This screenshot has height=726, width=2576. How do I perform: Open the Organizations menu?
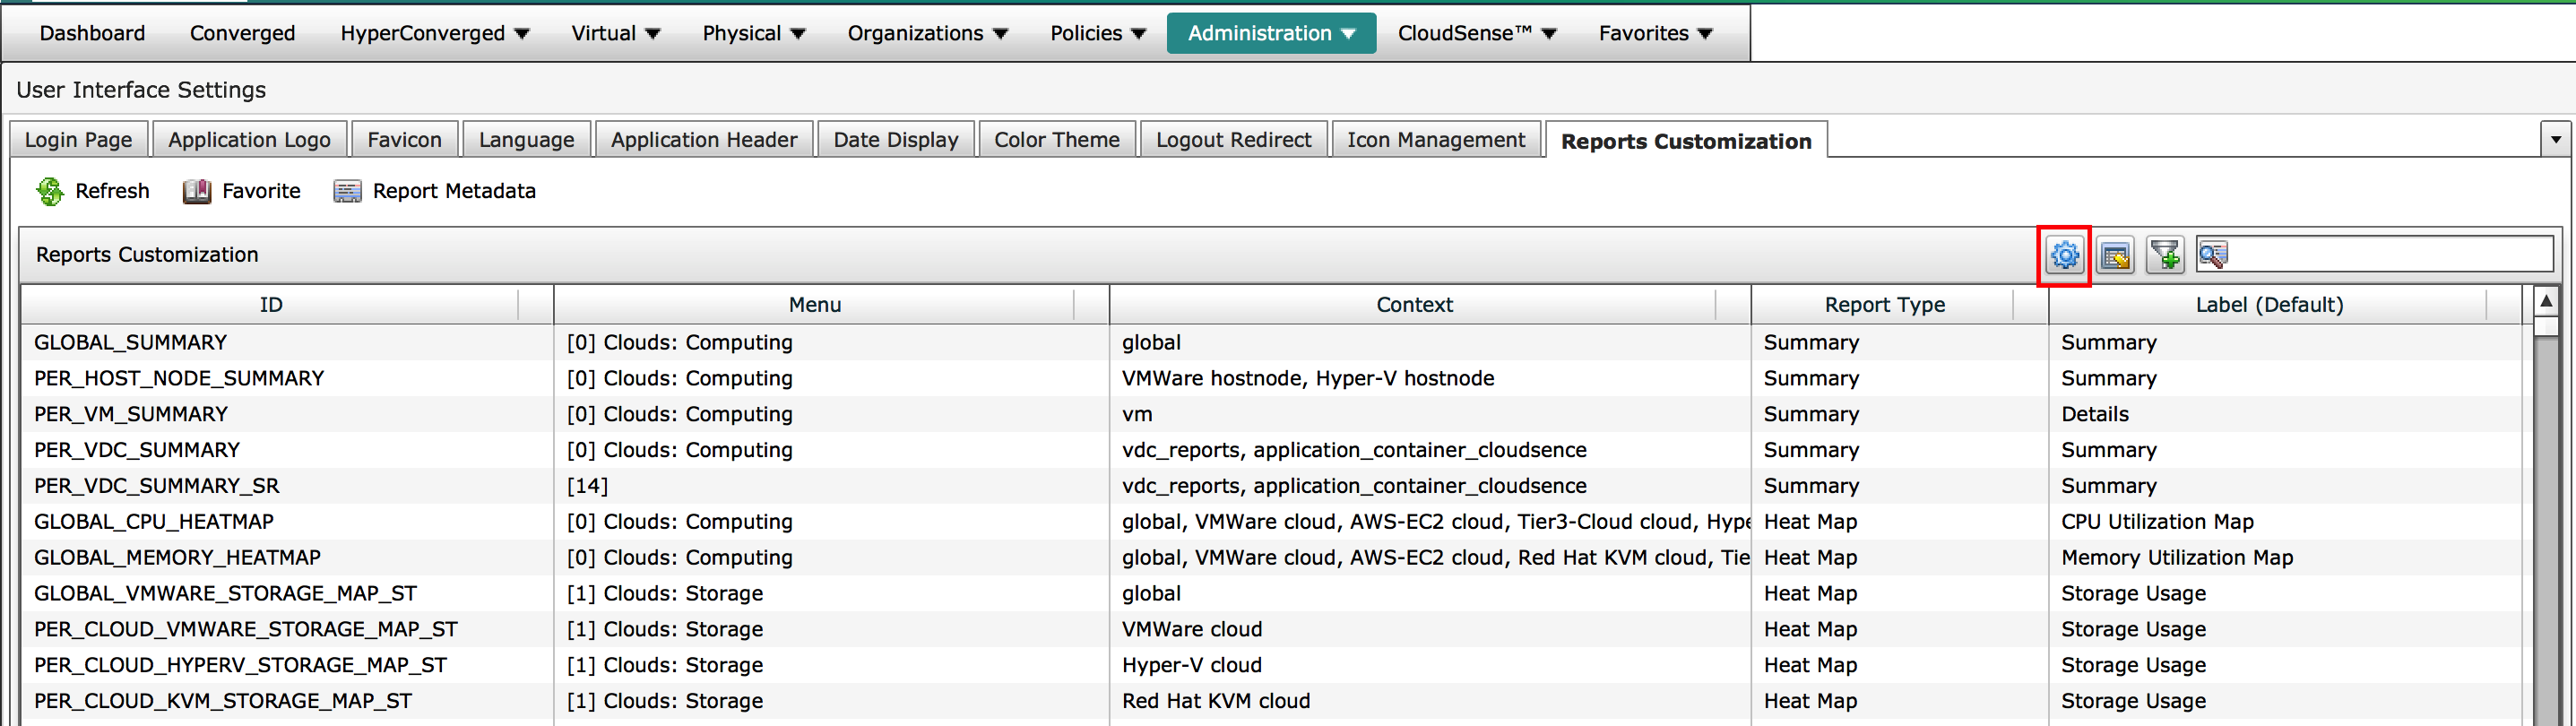[927, 33]
